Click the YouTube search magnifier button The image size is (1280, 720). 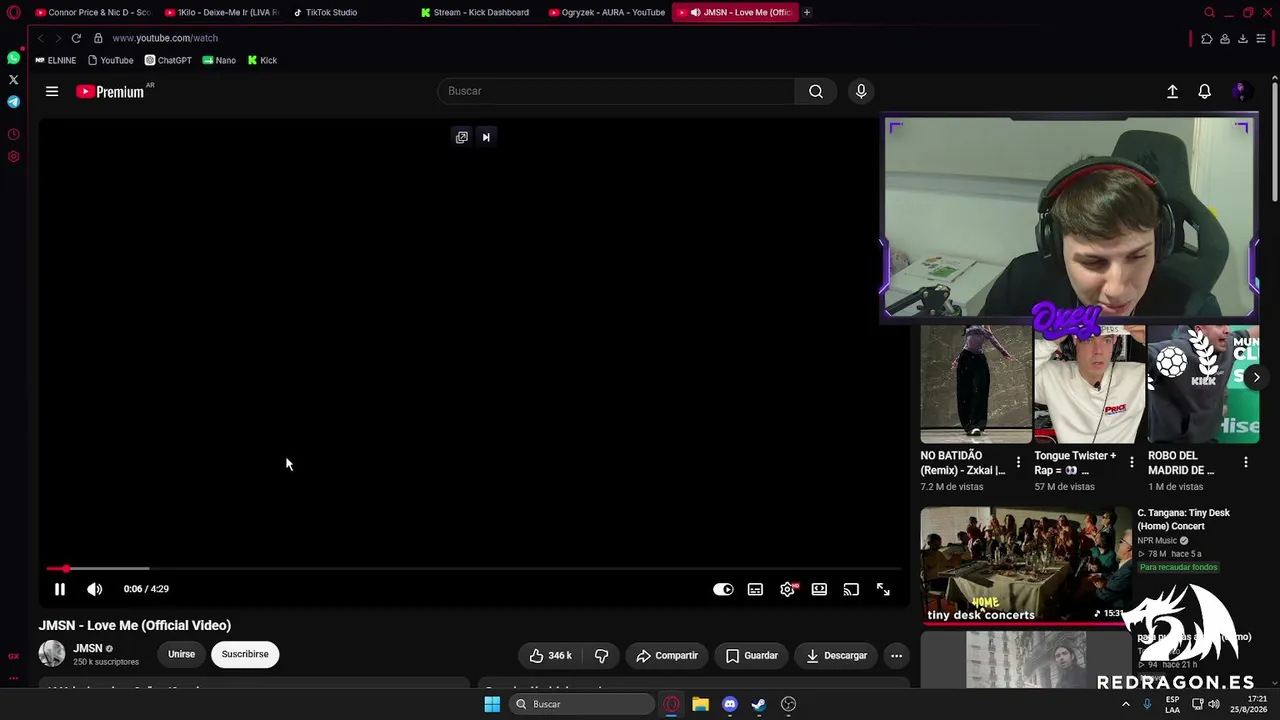pos(816,91)
